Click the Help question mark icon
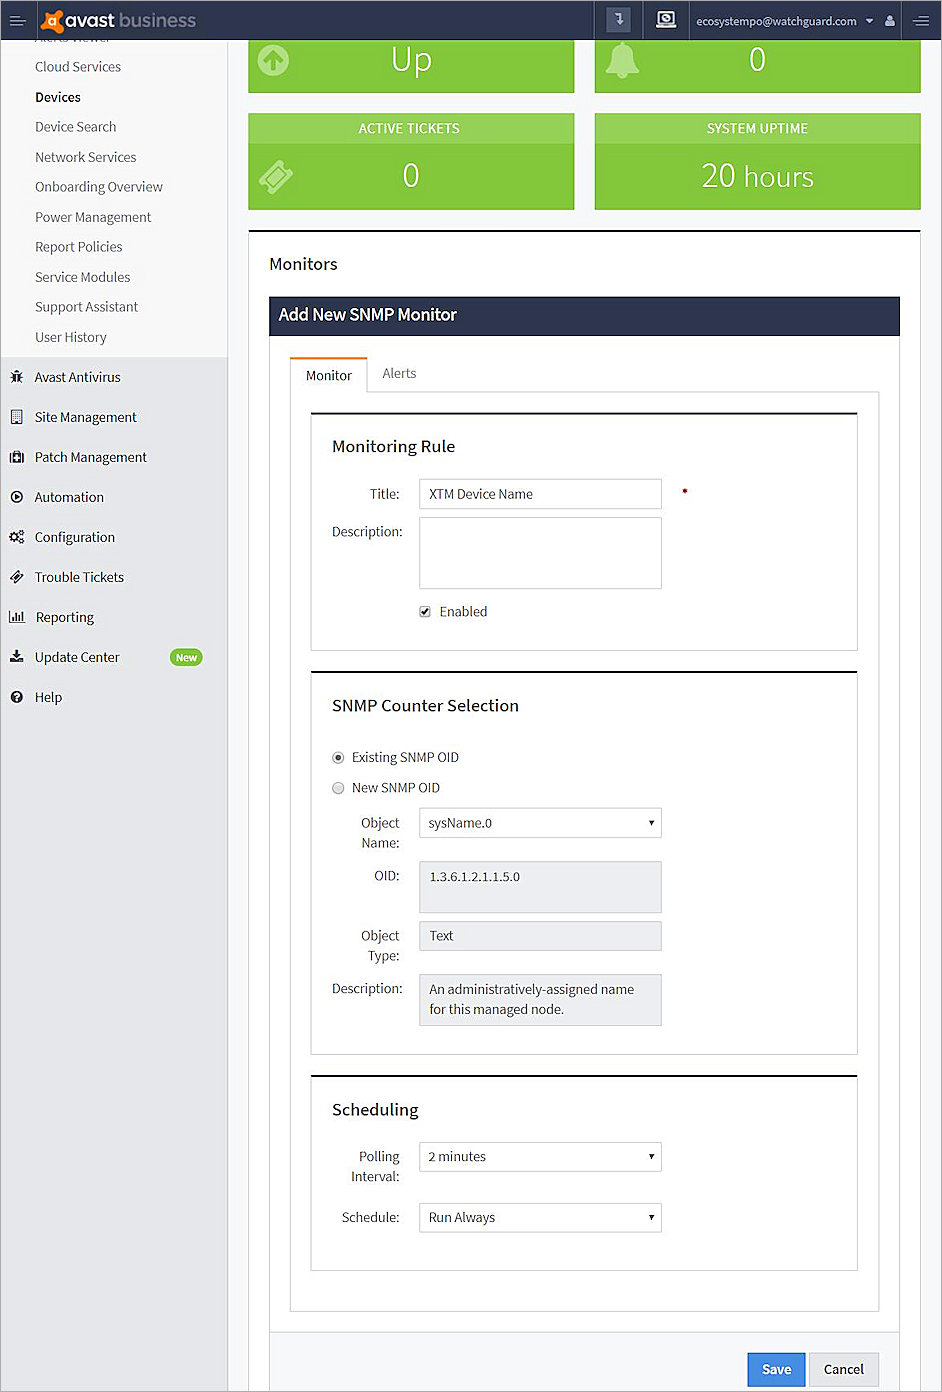The width and height of the screenshot is (942, 1392). (x=17, y=697)
